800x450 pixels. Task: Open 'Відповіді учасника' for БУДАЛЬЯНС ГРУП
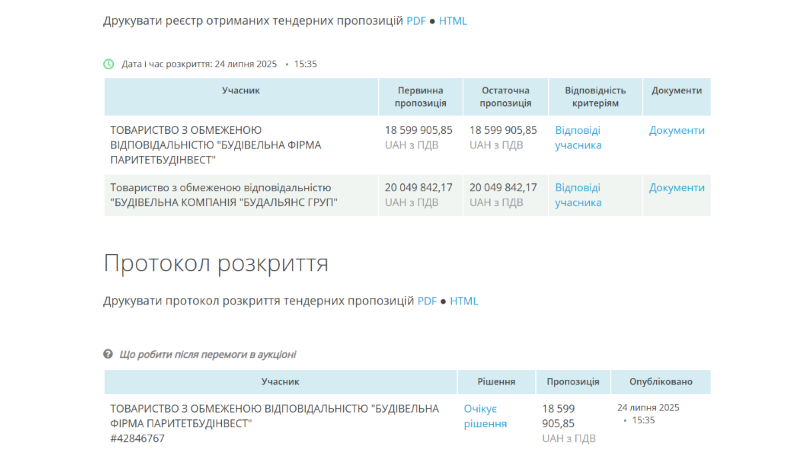click(x=578, y=195)
